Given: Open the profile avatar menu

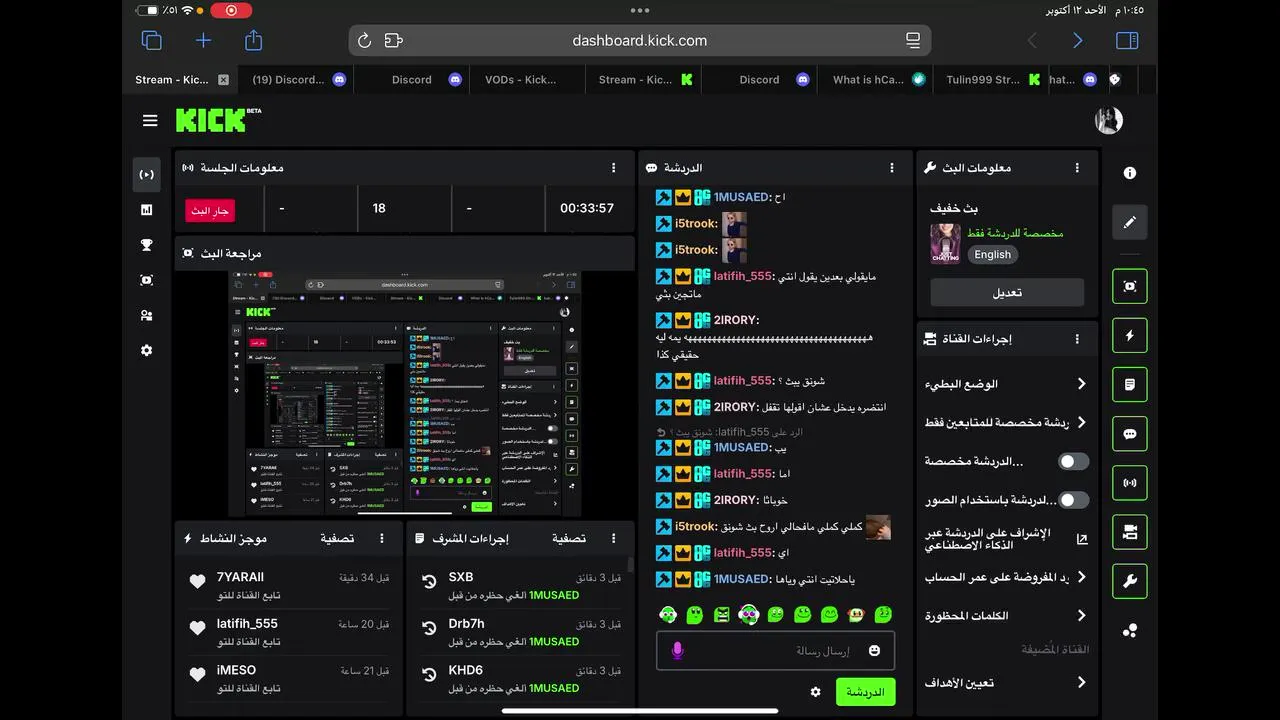Looking at the screenshot, I should [x=1108, y=120].
